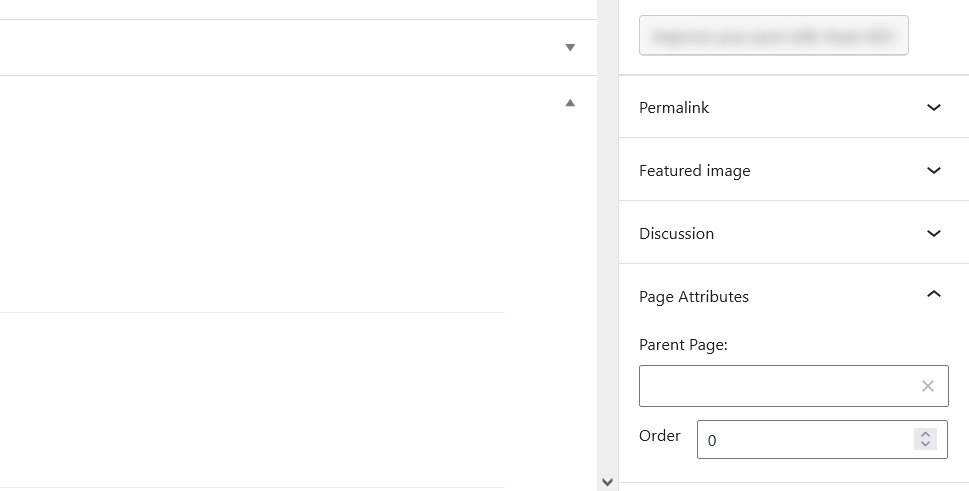Screen dimensions: 969x491
Task: Click the Permalink panel chevron
Action: click(x=934, y=107)
